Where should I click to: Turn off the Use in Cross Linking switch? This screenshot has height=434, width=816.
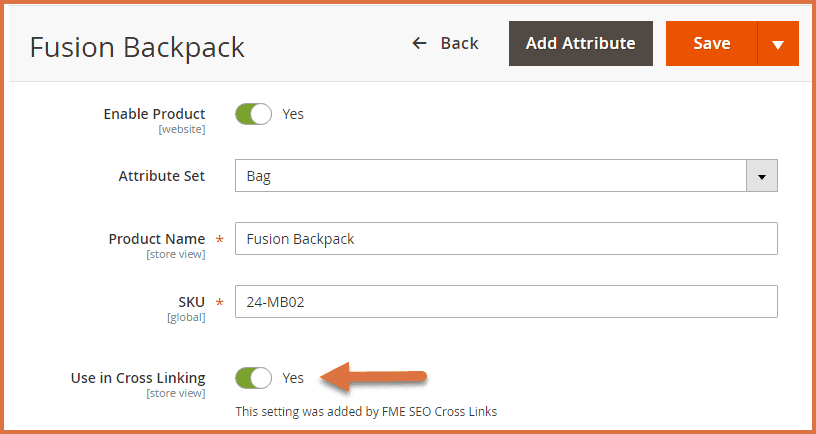coord(254,378)
